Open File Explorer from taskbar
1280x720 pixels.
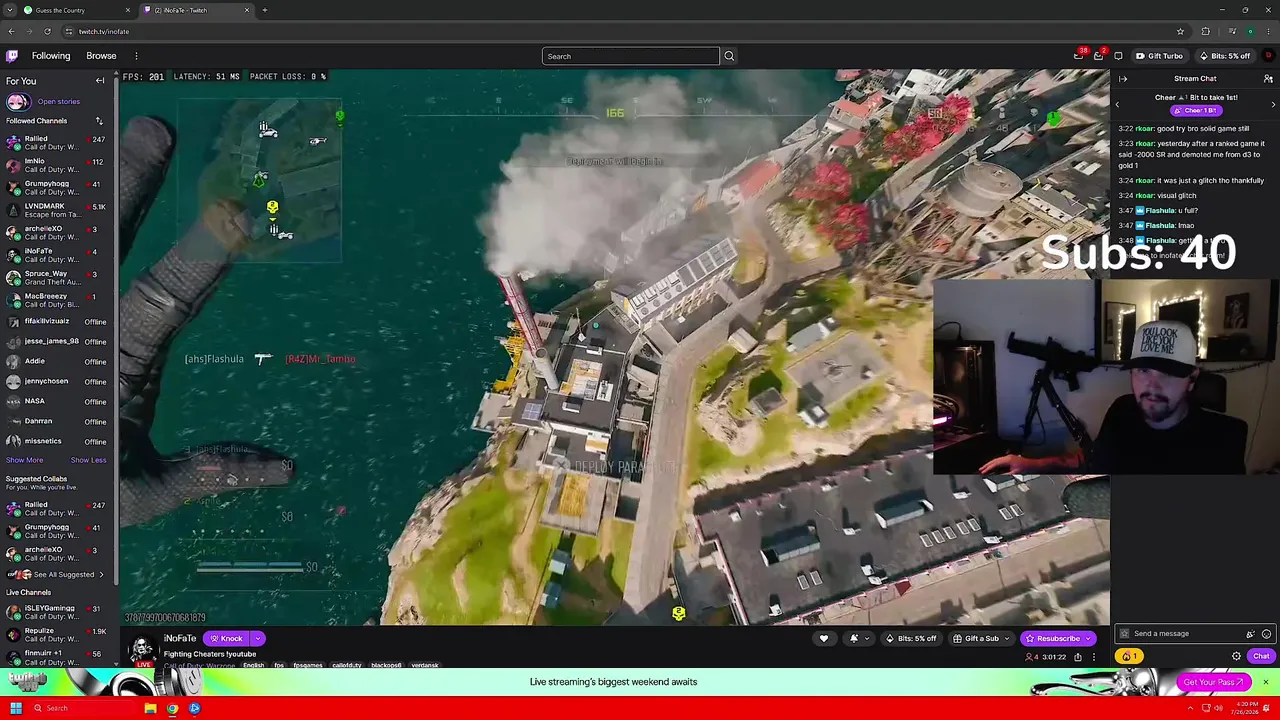pos(150,708)
